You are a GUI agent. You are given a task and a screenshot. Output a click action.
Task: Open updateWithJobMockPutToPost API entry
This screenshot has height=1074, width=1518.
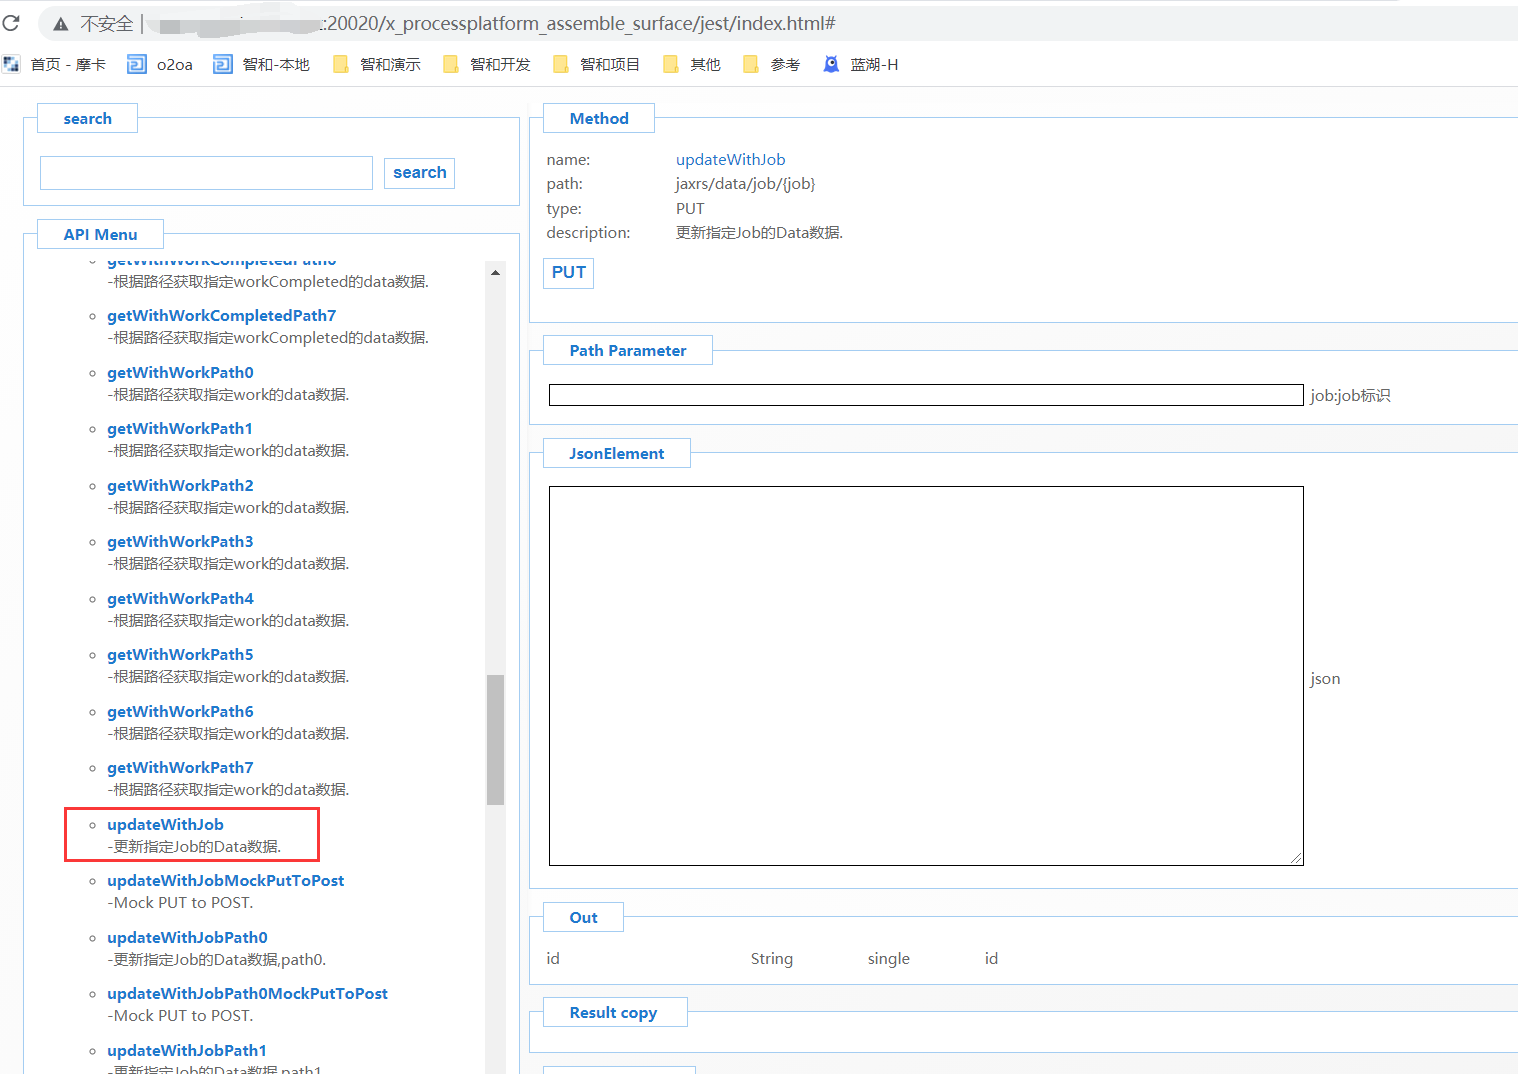coord(225,881)
